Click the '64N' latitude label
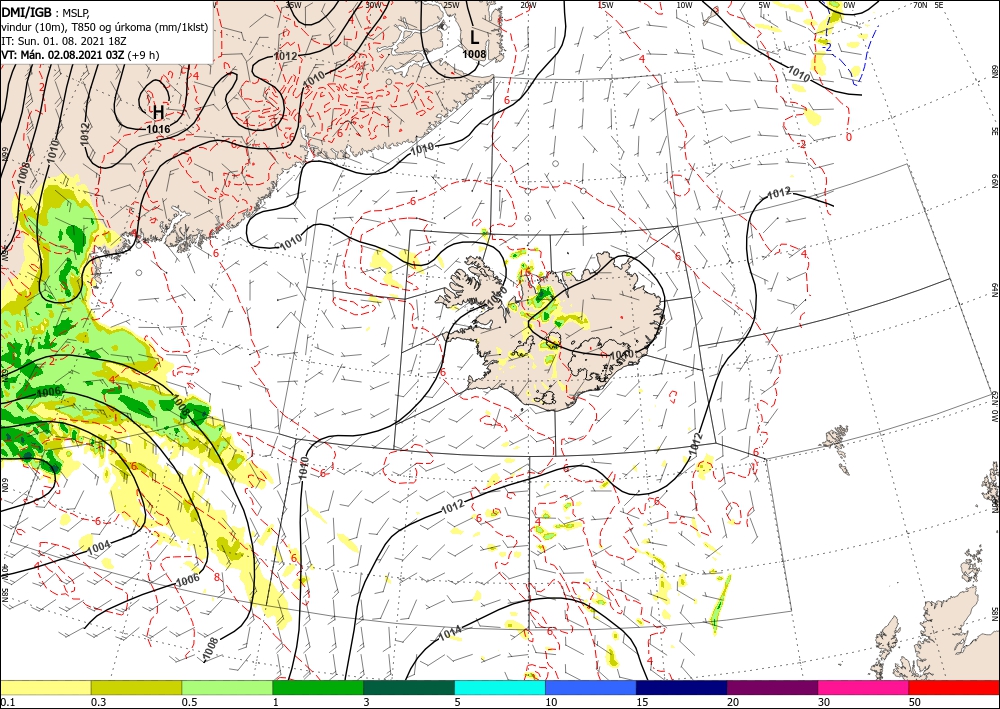The width and height of the screenshot is (1000, 709). pyautogui.click(x=994, y=289)
